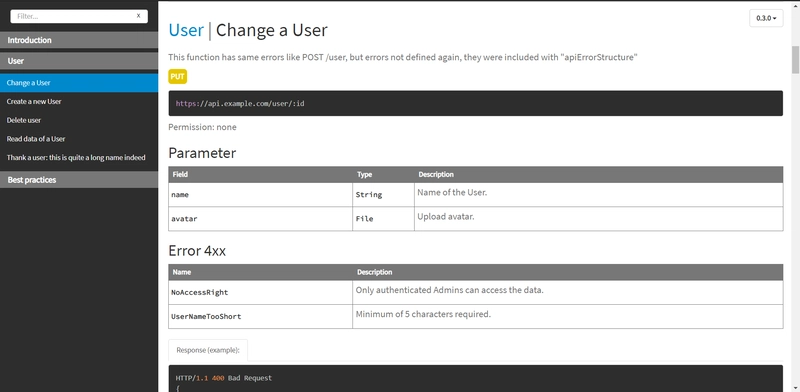Image resolution: width=800 pixels, height=392 pixels.
Task: Open the 0.3.0 version dropdown
Action: coord(766,18)
